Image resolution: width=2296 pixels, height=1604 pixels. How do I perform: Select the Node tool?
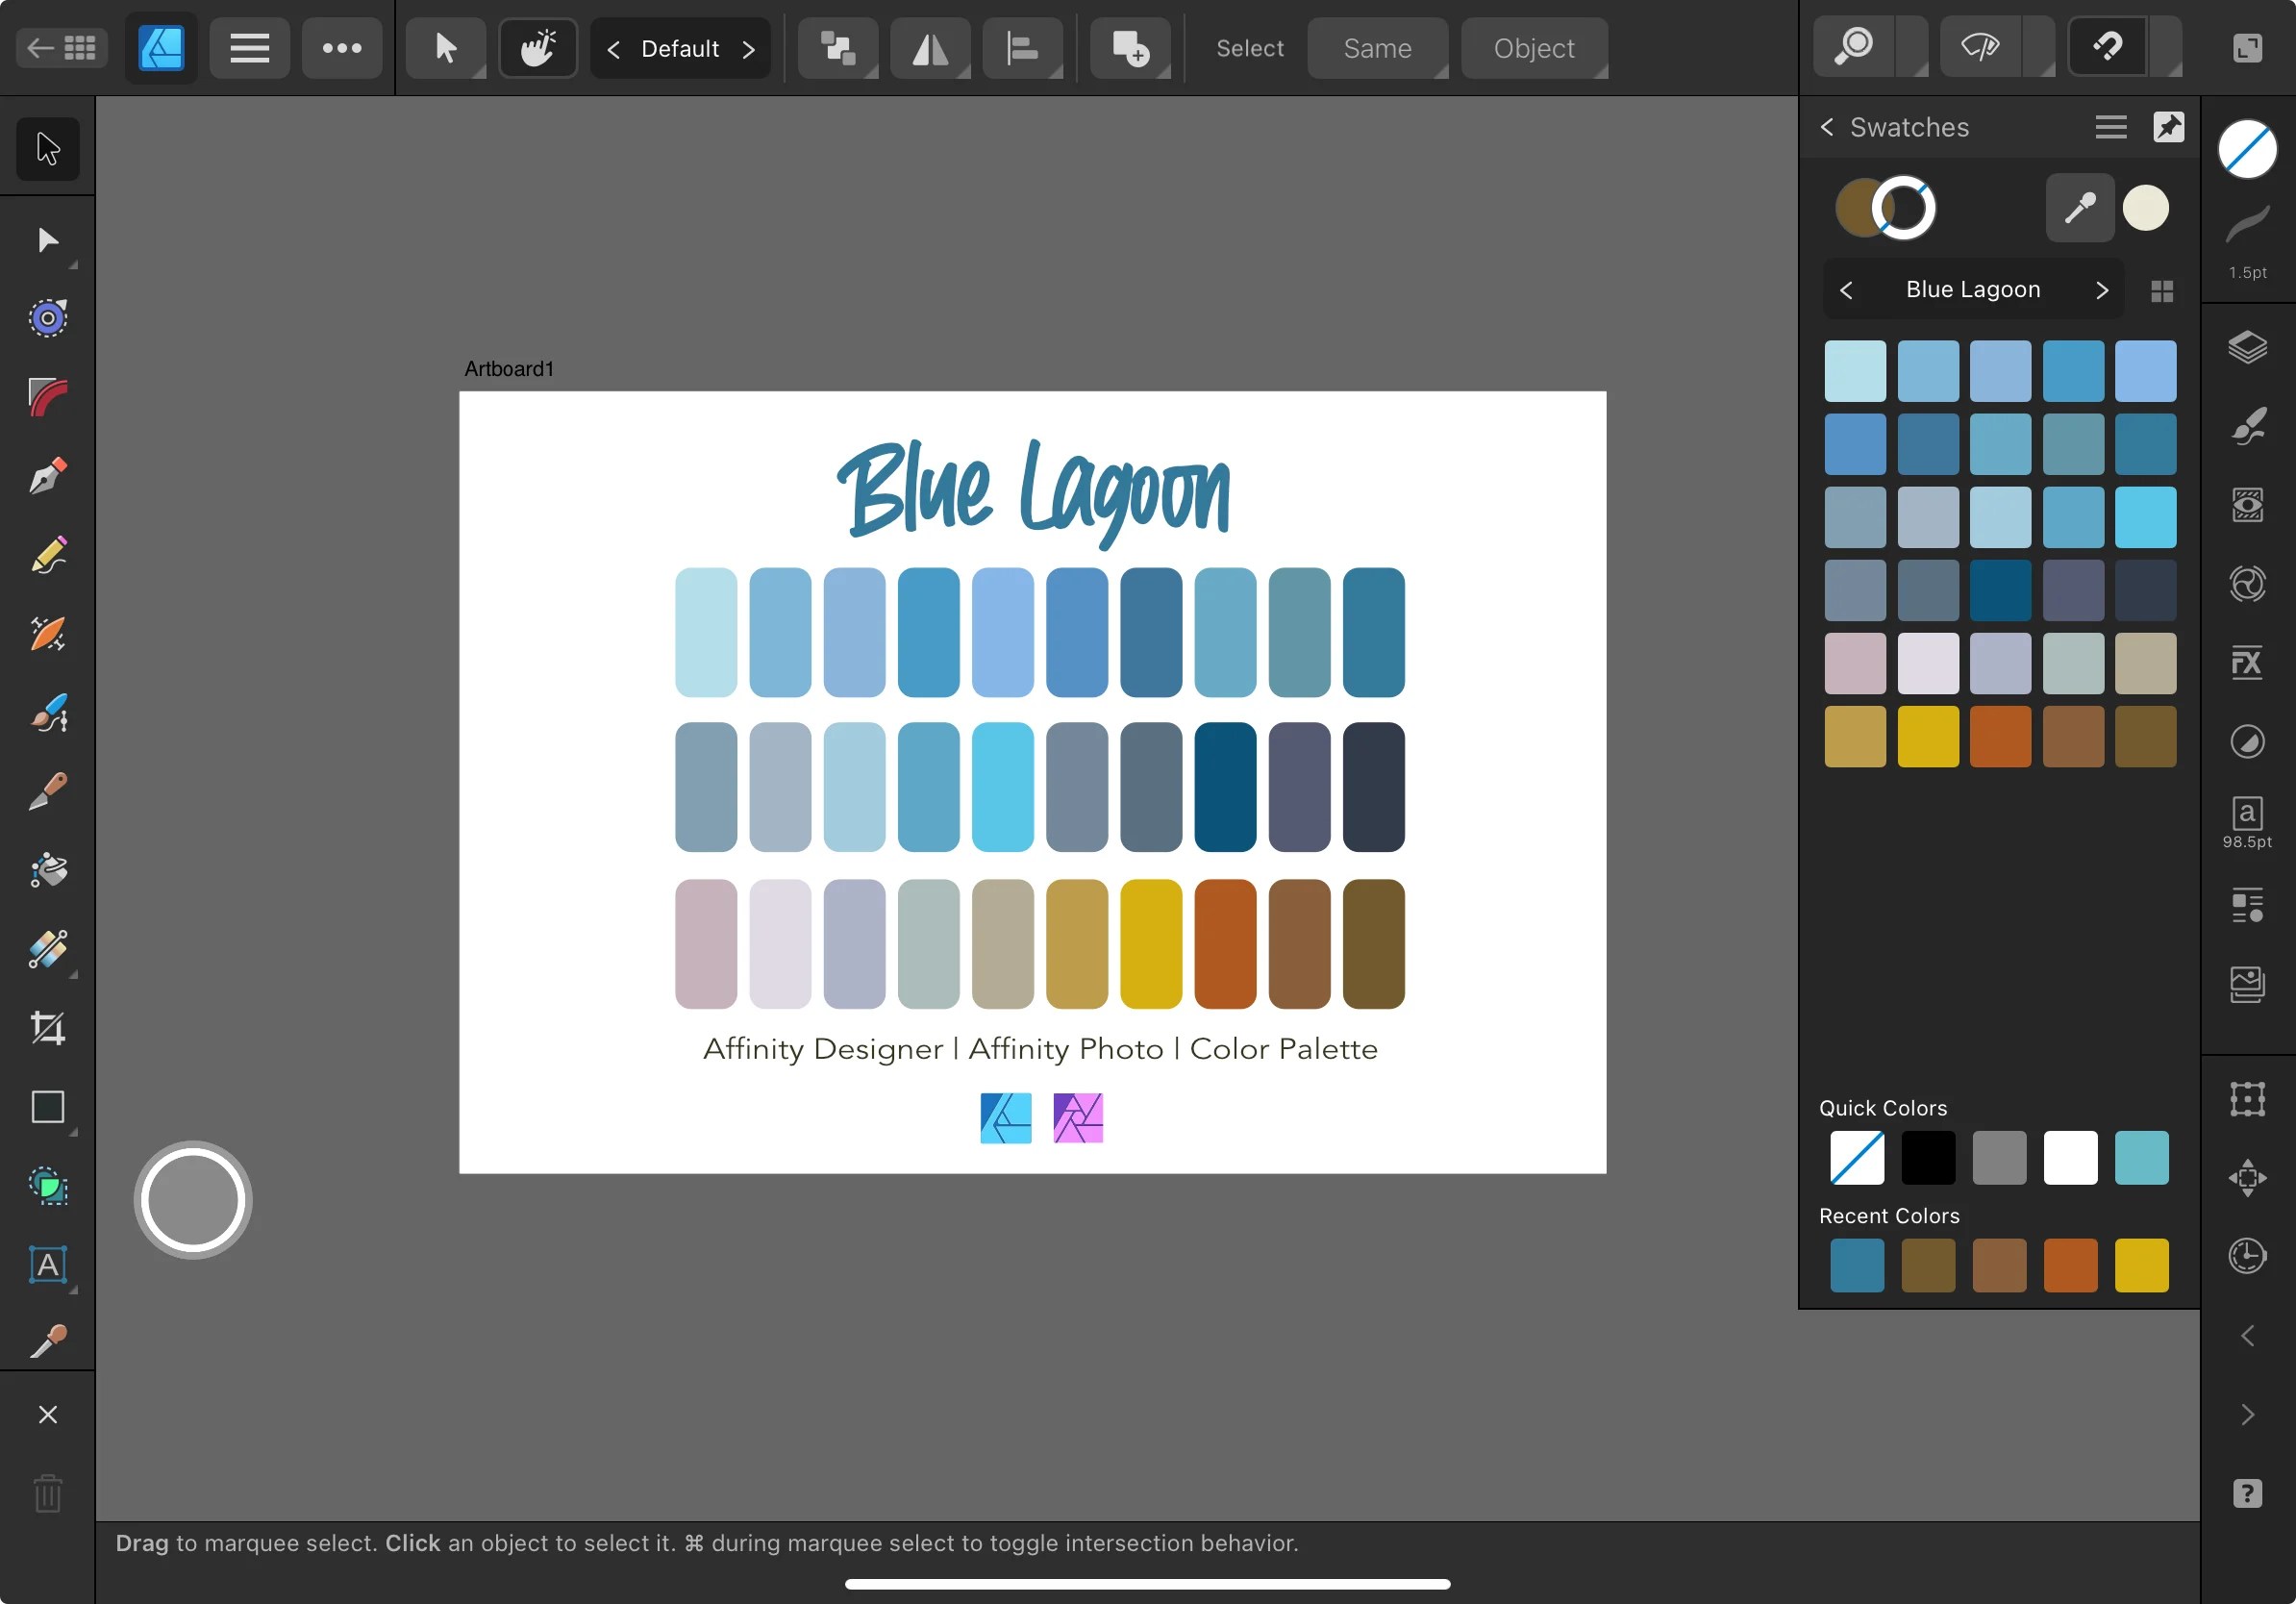coord(47,240)
